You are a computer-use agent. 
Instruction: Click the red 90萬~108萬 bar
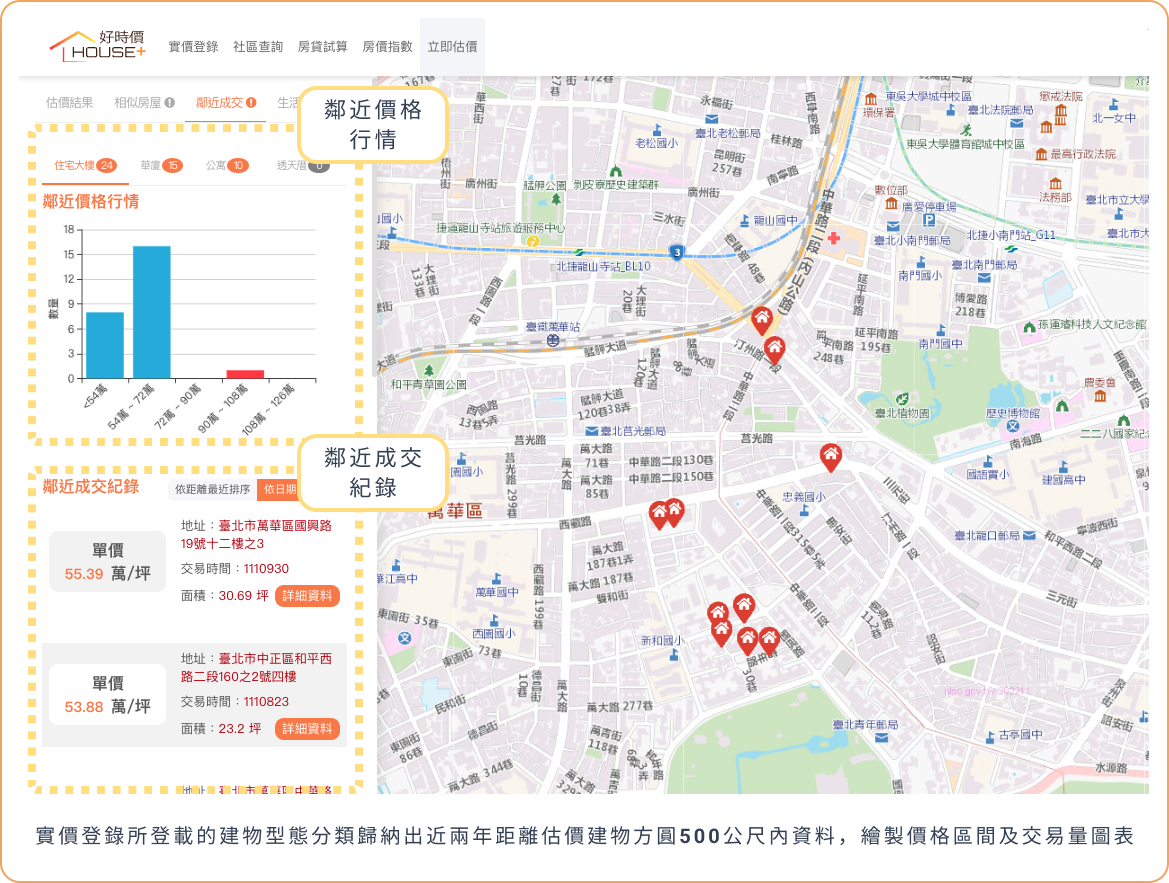[x=245, y=374]
